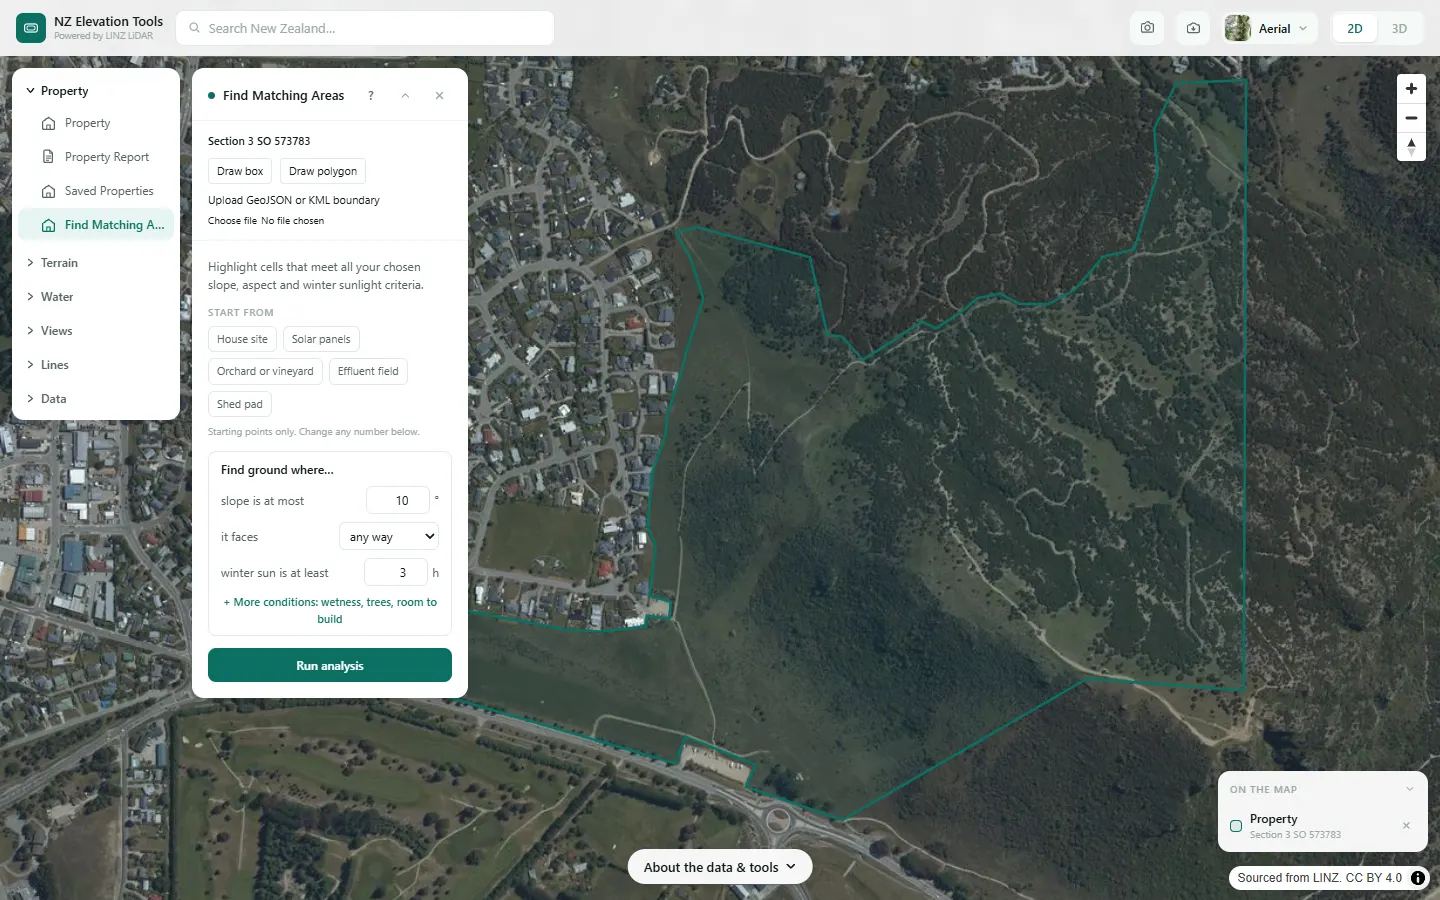Open the Aerial basemap dropdown
The image size is (1440, 900).
point(1270,28)
